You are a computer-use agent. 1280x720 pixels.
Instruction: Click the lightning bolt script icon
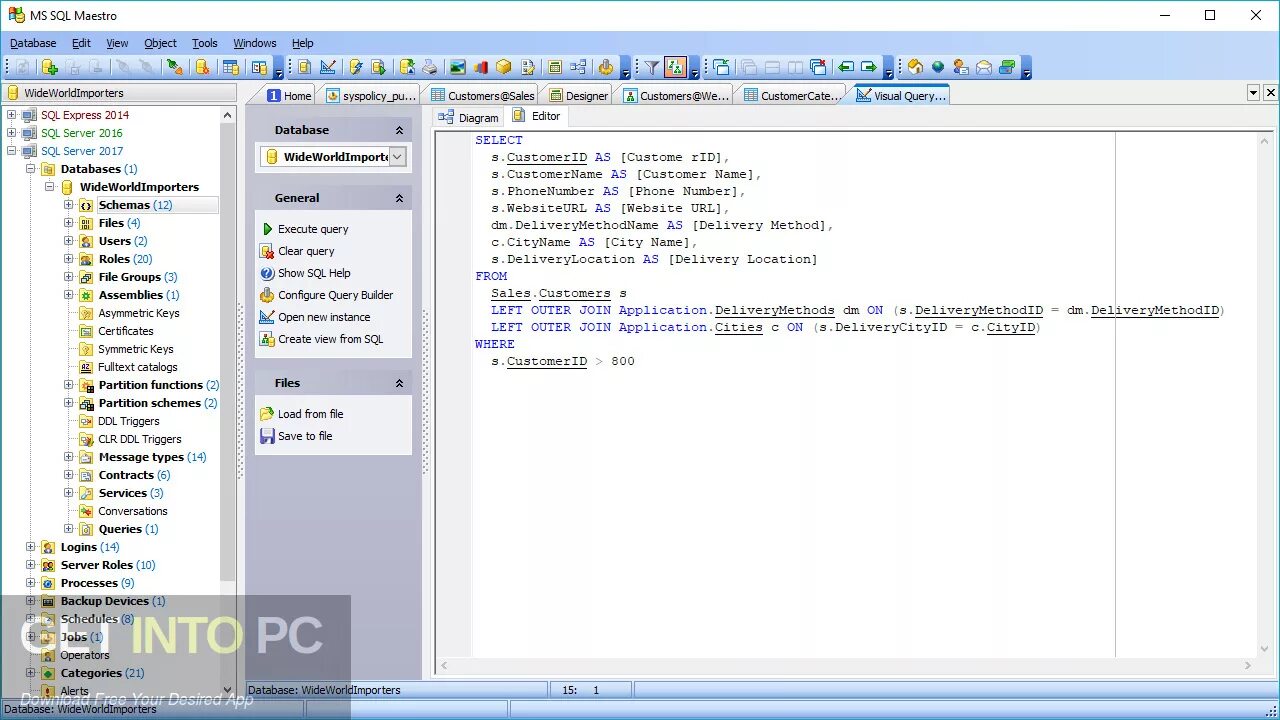pyautogui.click(x=355, y=67)
